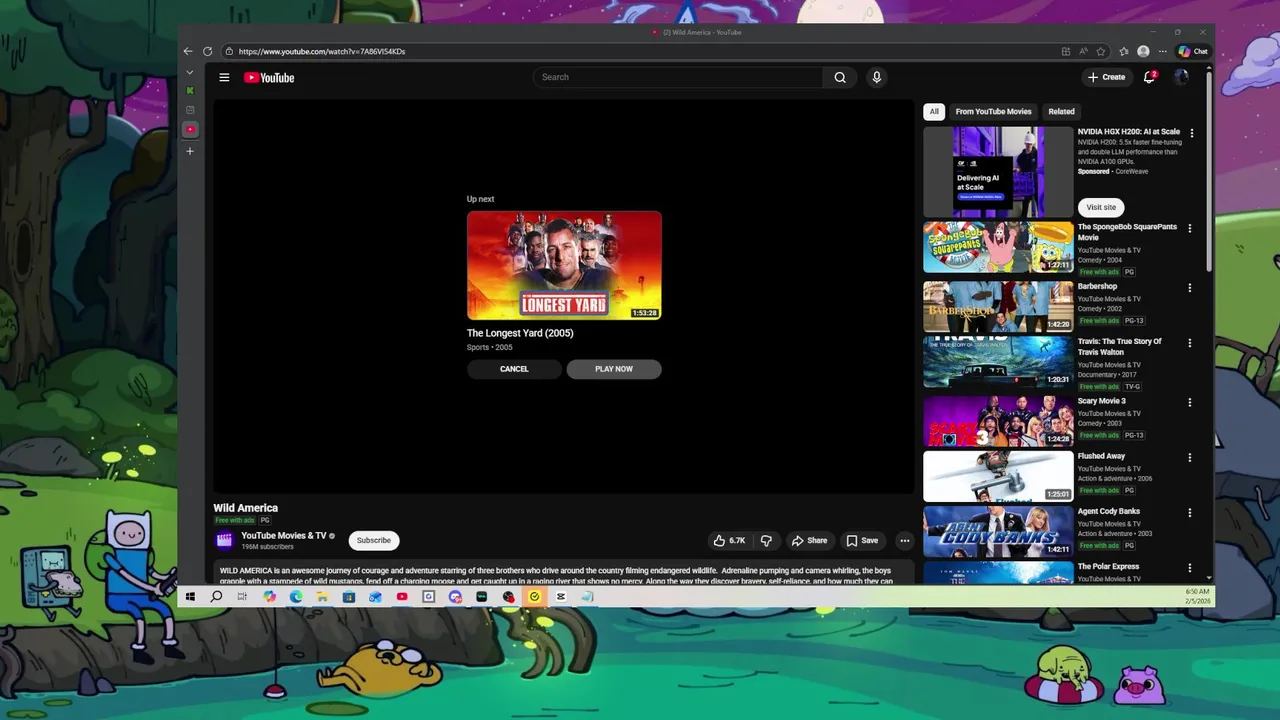Image resolution: width=1280 pixels, height=720 pixels.
Task: Open the YouTube notifications bell
Action: 1150,77
